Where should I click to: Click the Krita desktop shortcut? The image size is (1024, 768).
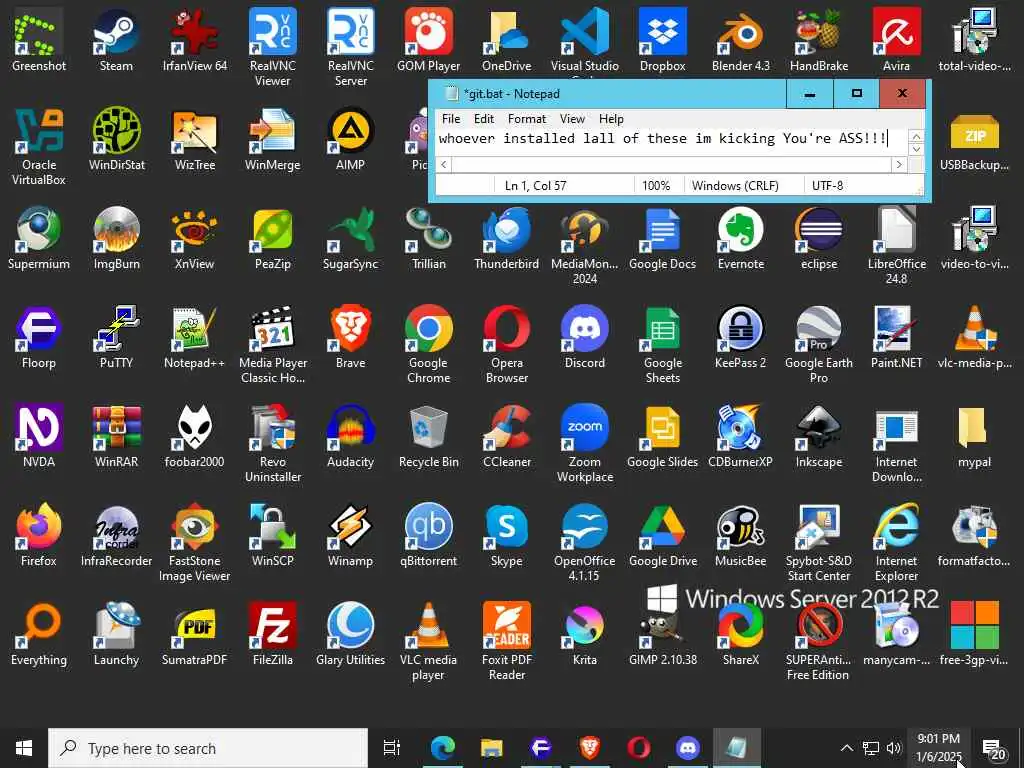(x=584, y=634)
